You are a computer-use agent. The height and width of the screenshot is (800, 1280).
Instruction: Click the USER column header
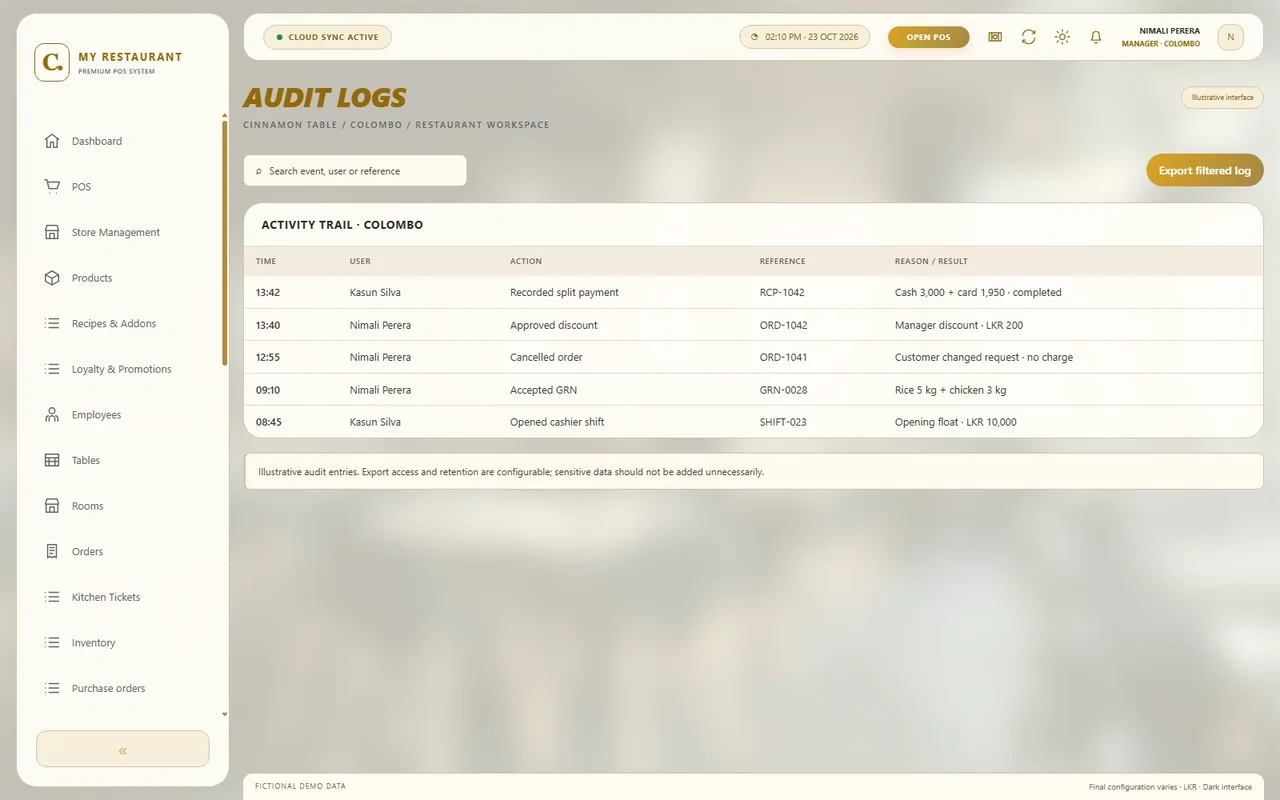(x=360, y=261)
